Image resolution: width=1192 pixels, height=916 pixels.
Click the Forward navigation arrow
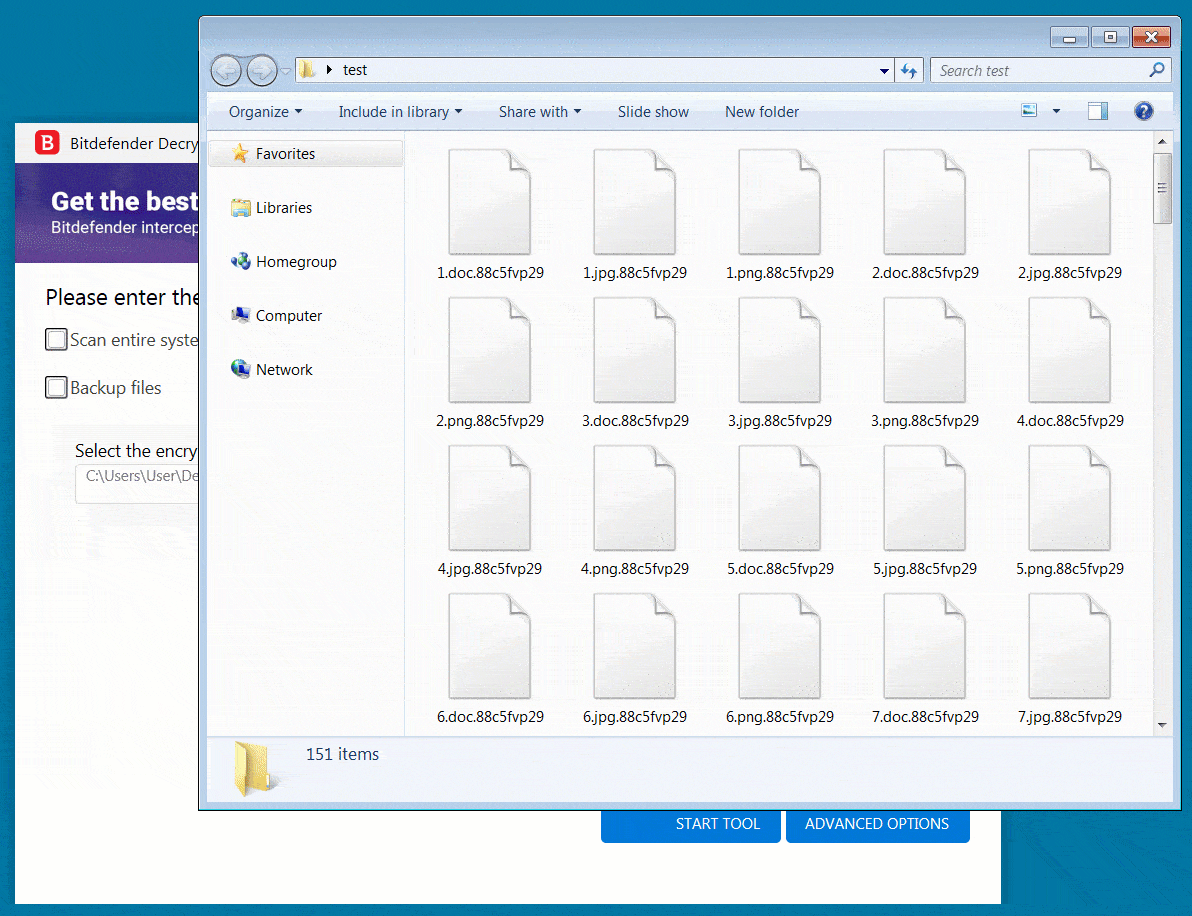pyautogui.click(x=262, y=71)
